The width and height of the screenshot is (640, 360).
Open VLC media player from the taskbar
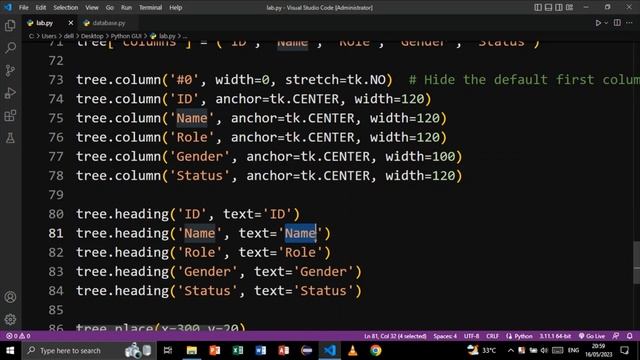coord(353,350)
